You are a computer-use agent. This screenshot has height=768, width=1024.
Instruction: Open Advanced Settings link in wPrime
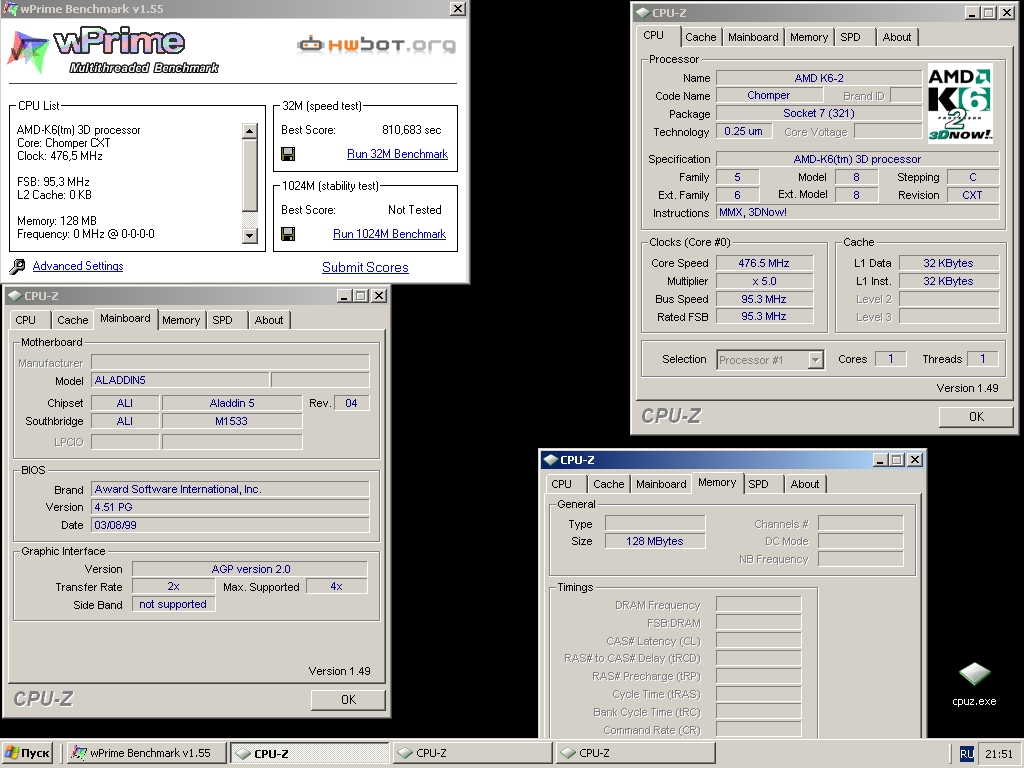[x=78, y=266]
